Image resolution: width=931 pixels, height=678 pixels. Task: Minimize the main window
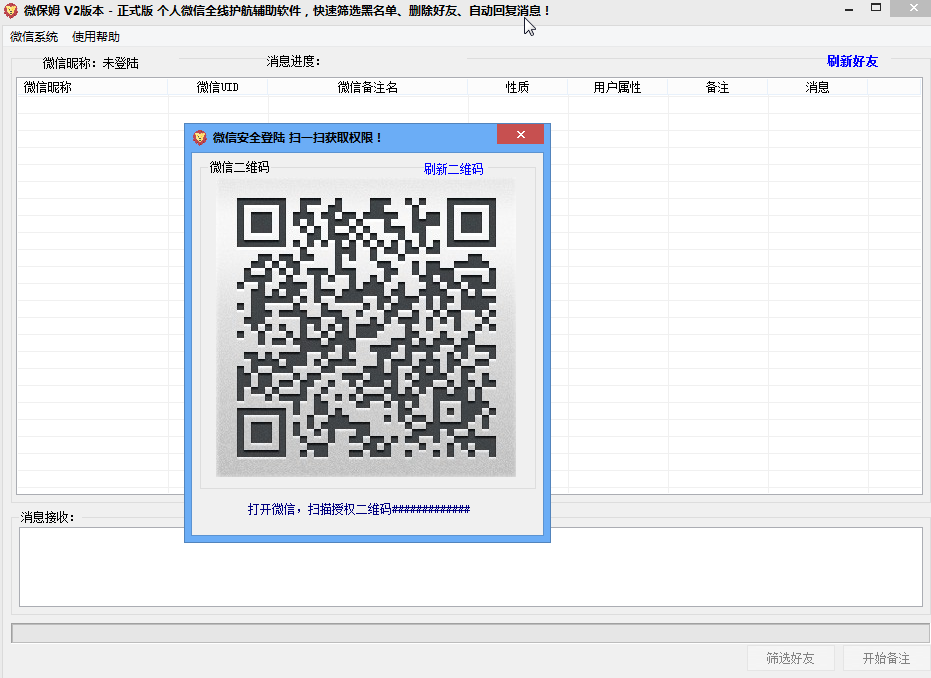[x=849, y=9]
